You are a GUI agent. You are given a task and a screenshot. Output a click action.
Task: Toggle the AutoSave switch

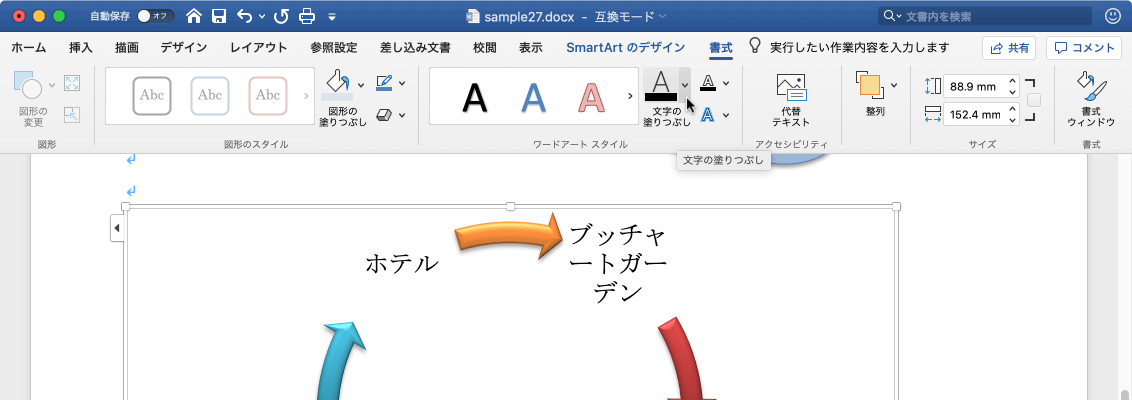tap(155, 15)
